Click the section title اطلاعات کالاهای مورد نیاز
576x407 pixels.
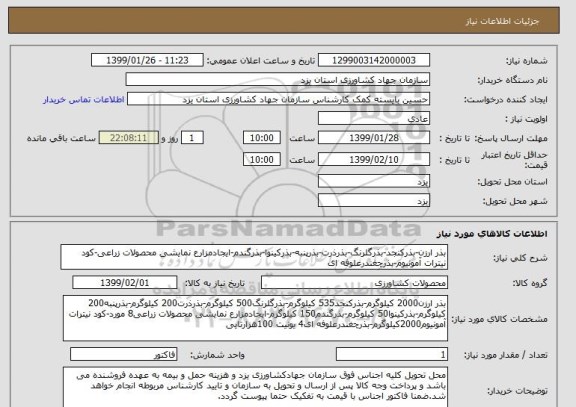click(492, 234)
